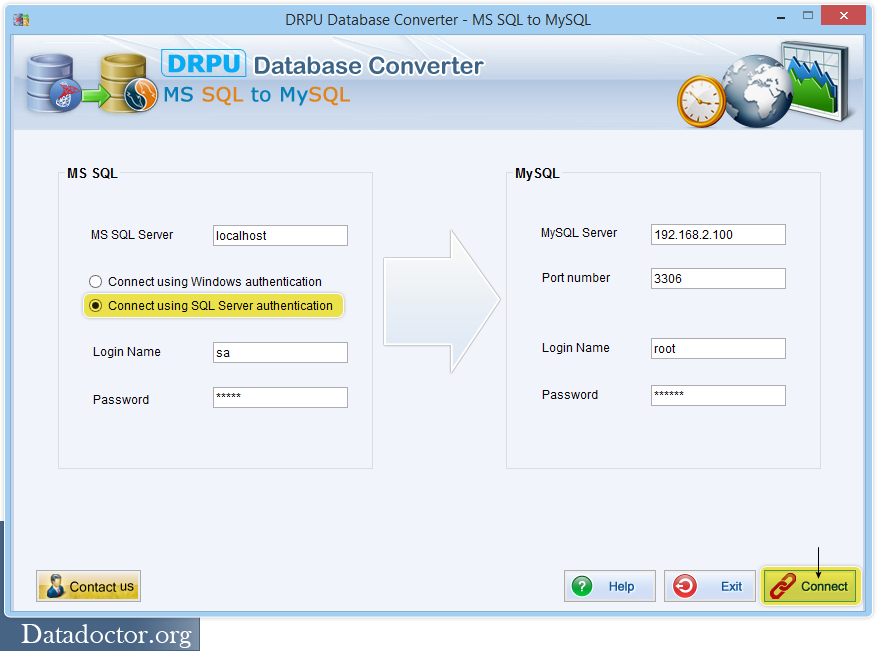The image size is (877, 651).
Task: Click the 'MySQL Server' label
Action: pyautogui.click(x=579, y=233)
